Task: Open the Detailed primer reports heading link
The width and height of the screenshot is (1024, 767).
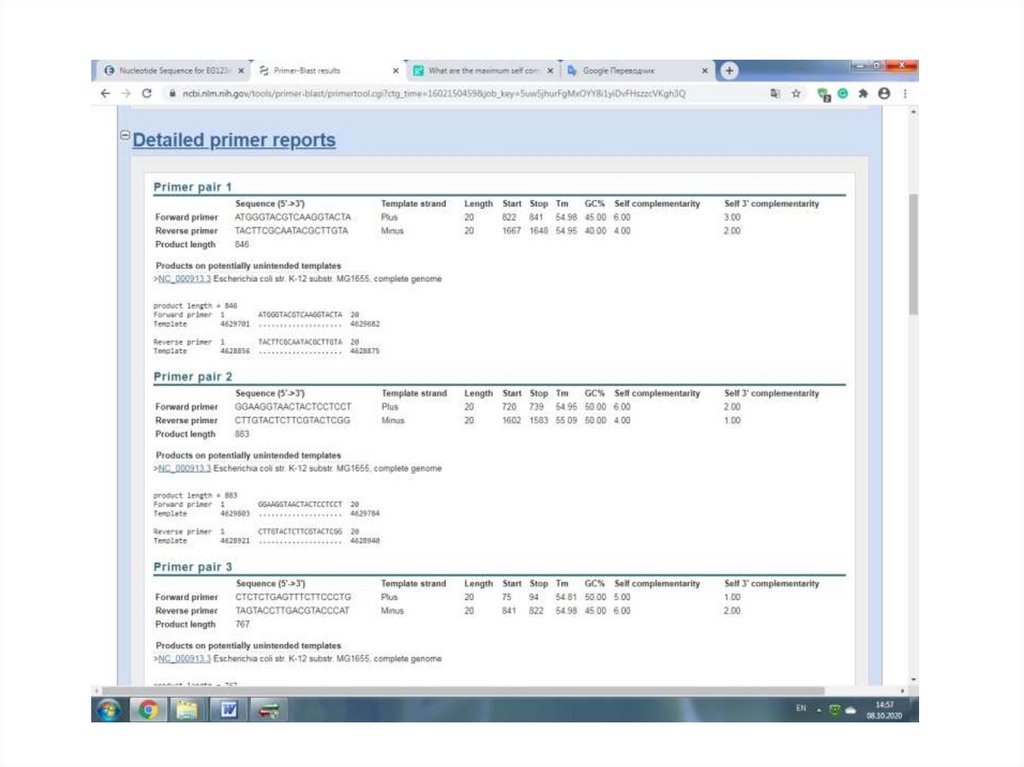Action: (234, 141)
